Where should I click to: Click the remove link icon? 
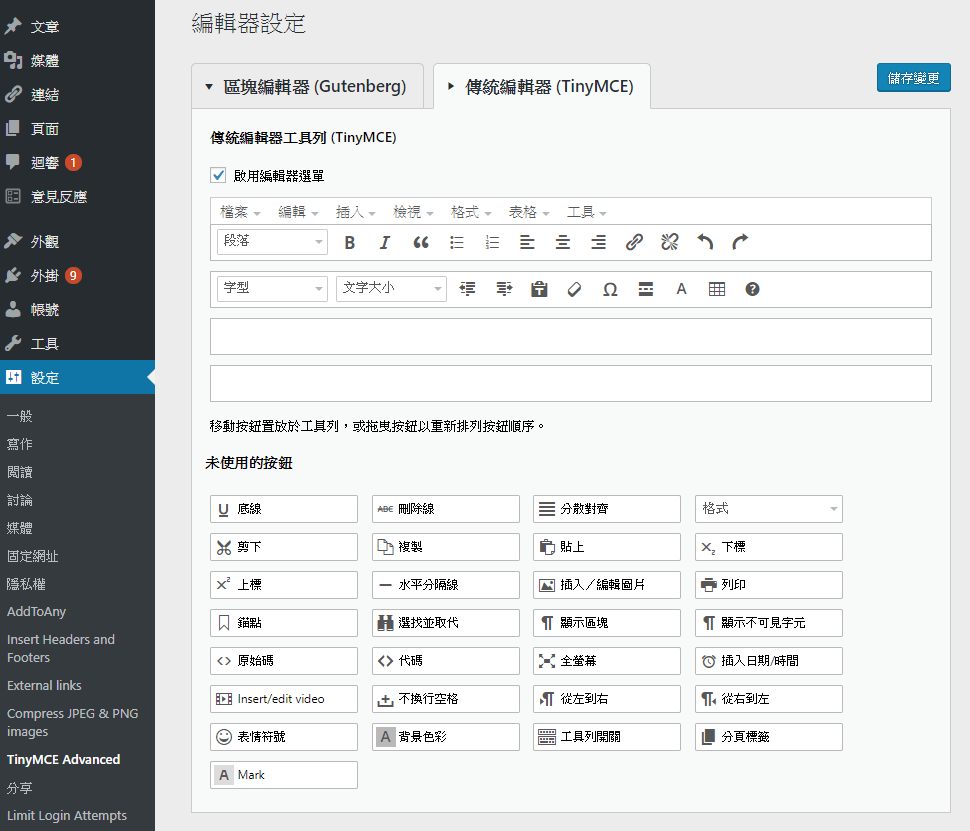(x=669, y=242)
